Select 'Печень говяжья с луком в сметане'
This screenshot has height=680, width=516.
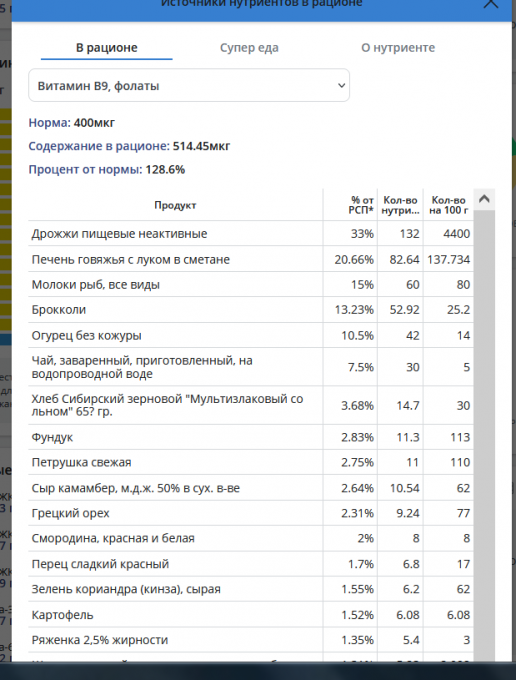(251, 259)
